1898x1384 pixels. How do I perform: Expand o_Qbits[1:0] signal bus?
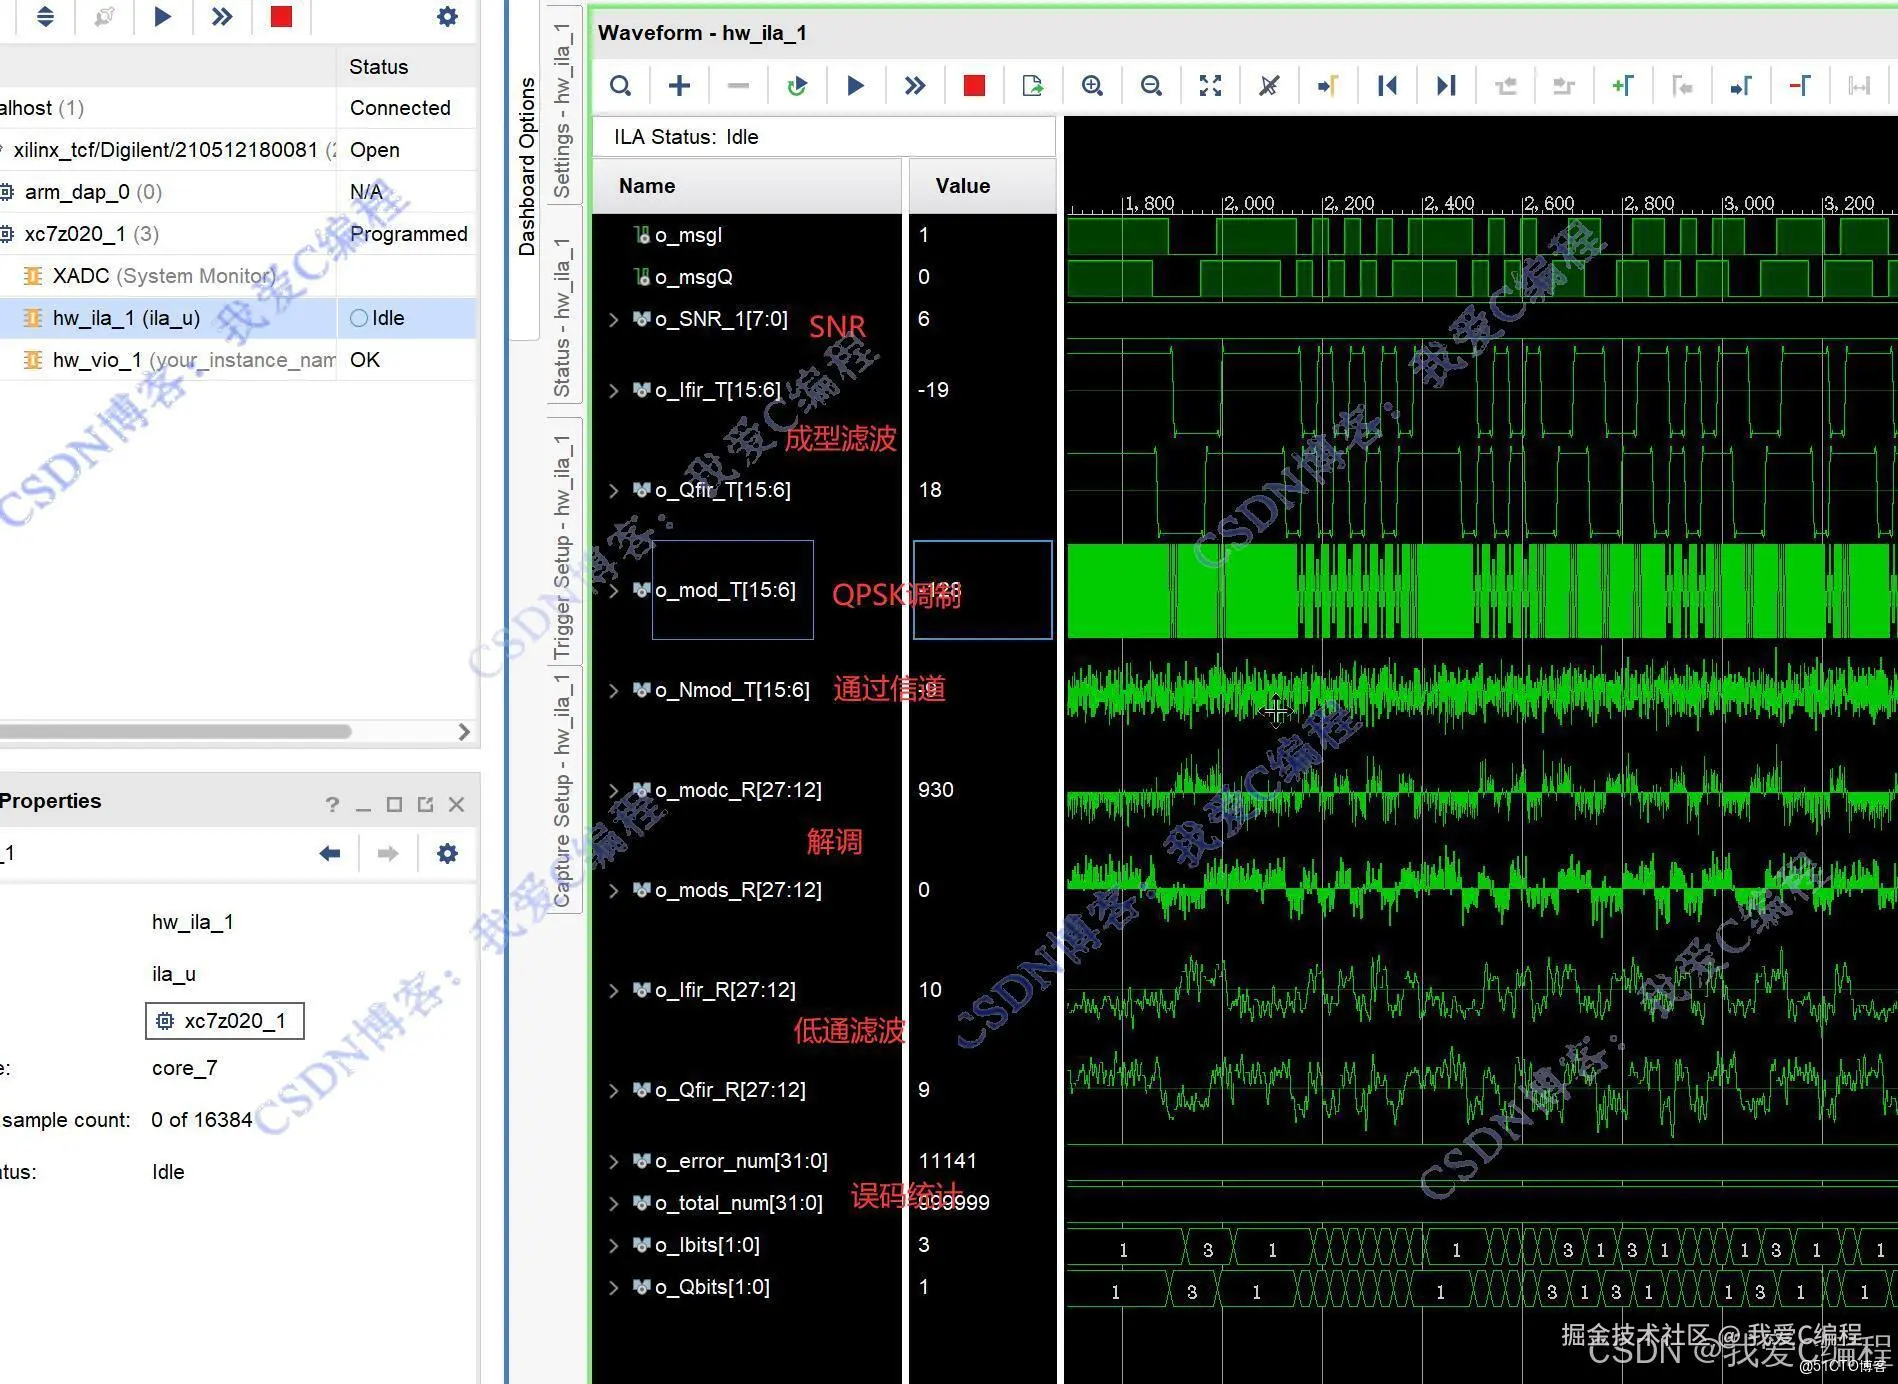(x=613, y=1288)
